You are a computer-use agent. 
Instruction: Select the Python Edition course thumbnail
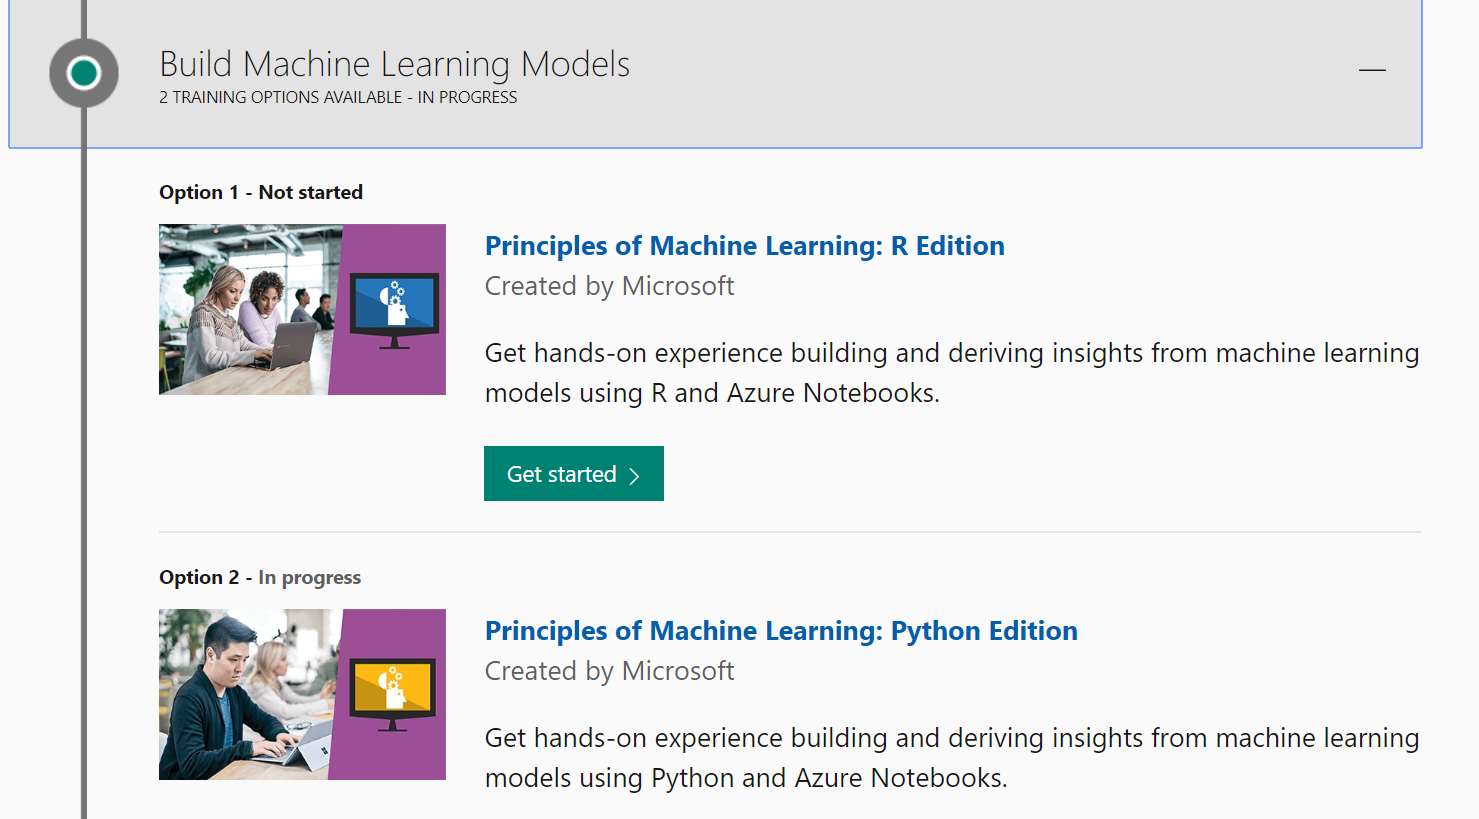[x=302, y=694]
